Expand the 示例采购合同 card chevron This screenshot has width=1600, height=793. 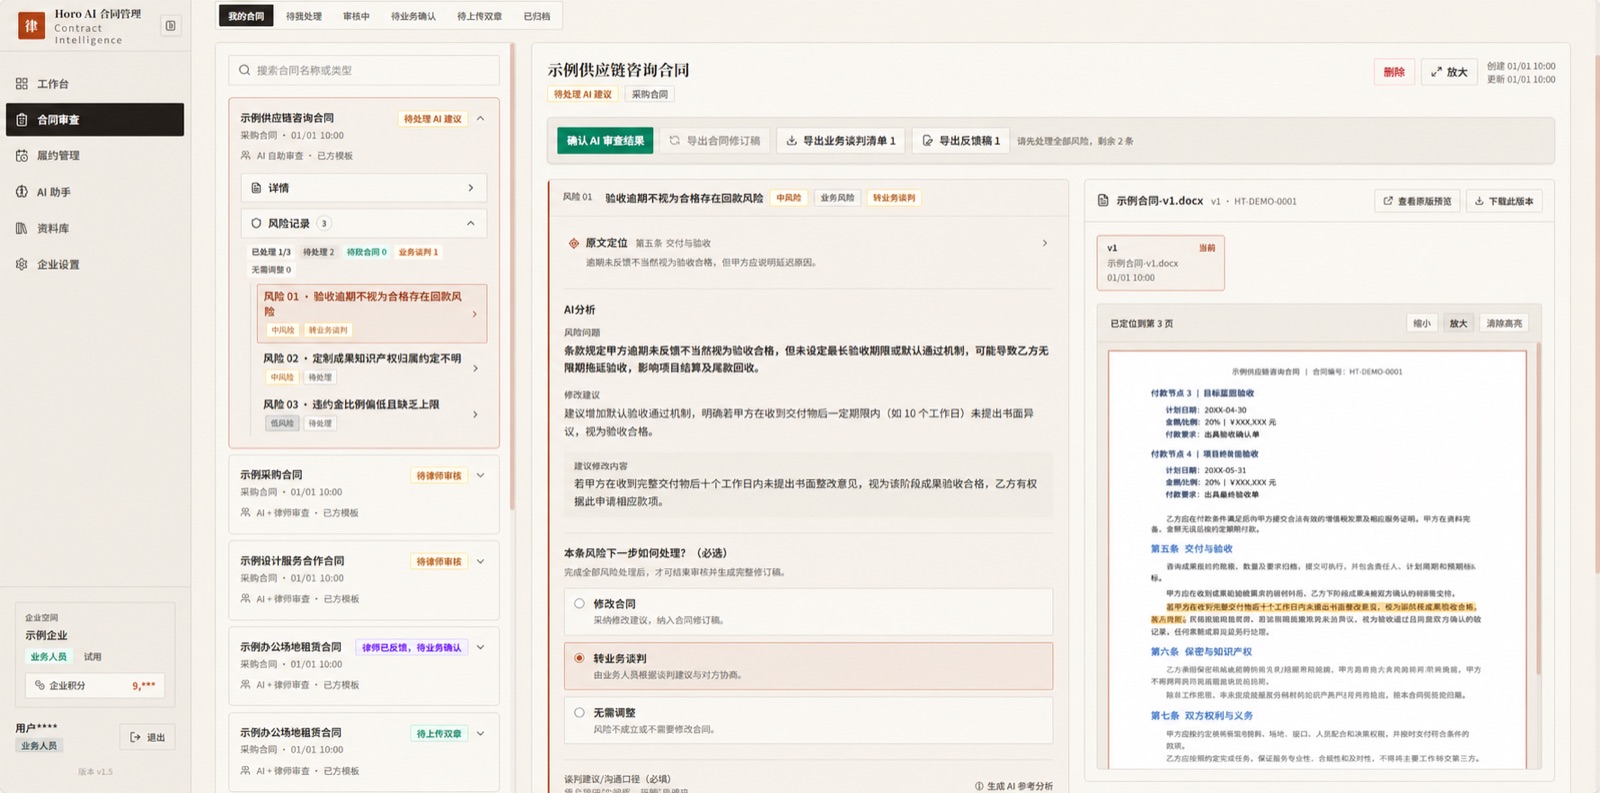click(x=480, y=475)
